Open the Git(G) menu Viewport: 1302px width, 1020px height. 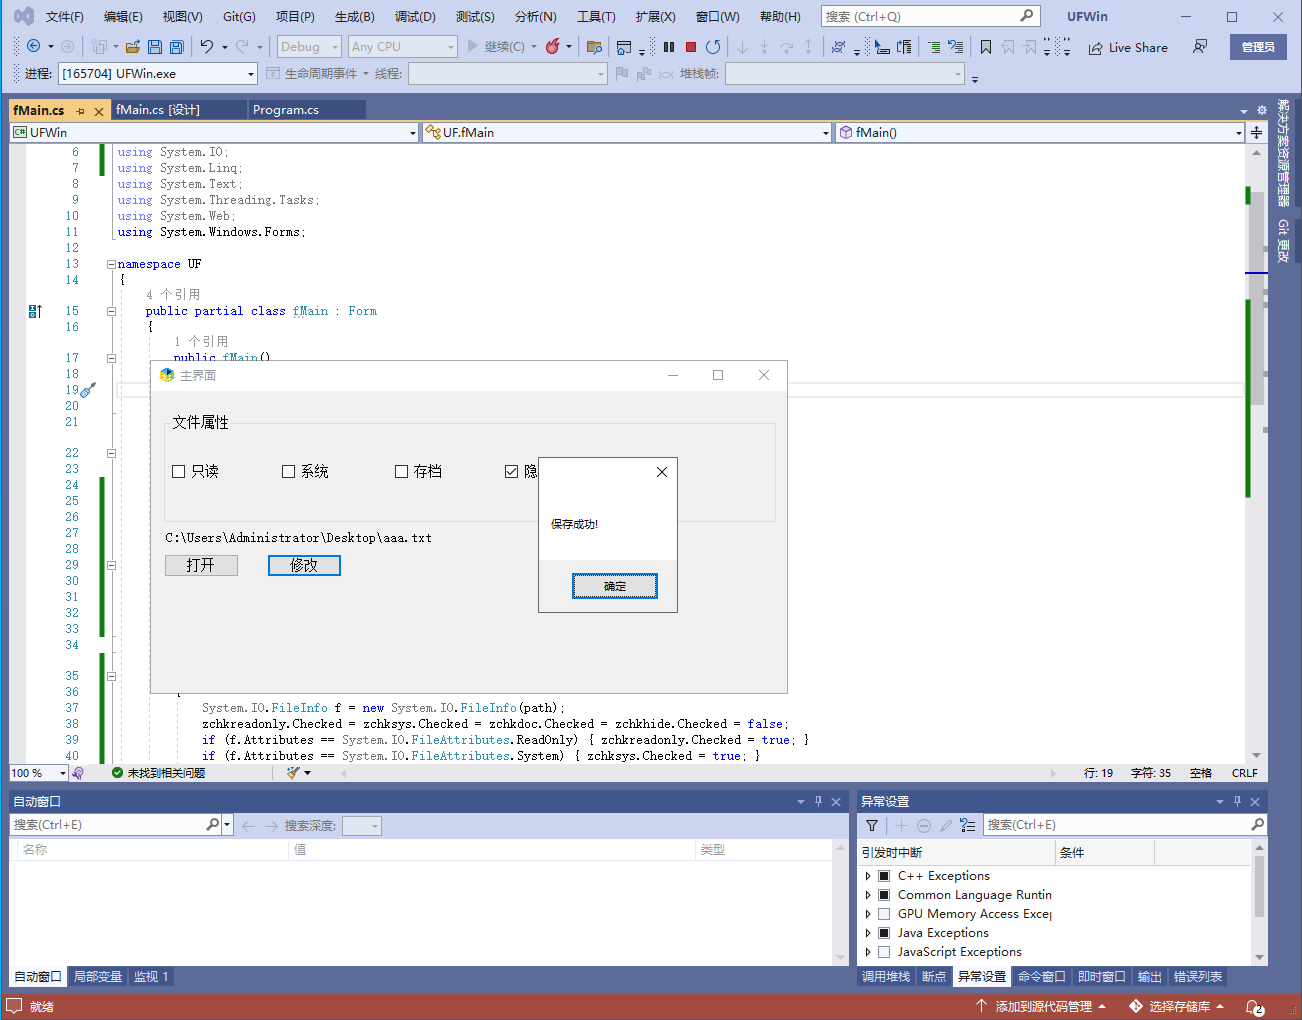[239, 16]
